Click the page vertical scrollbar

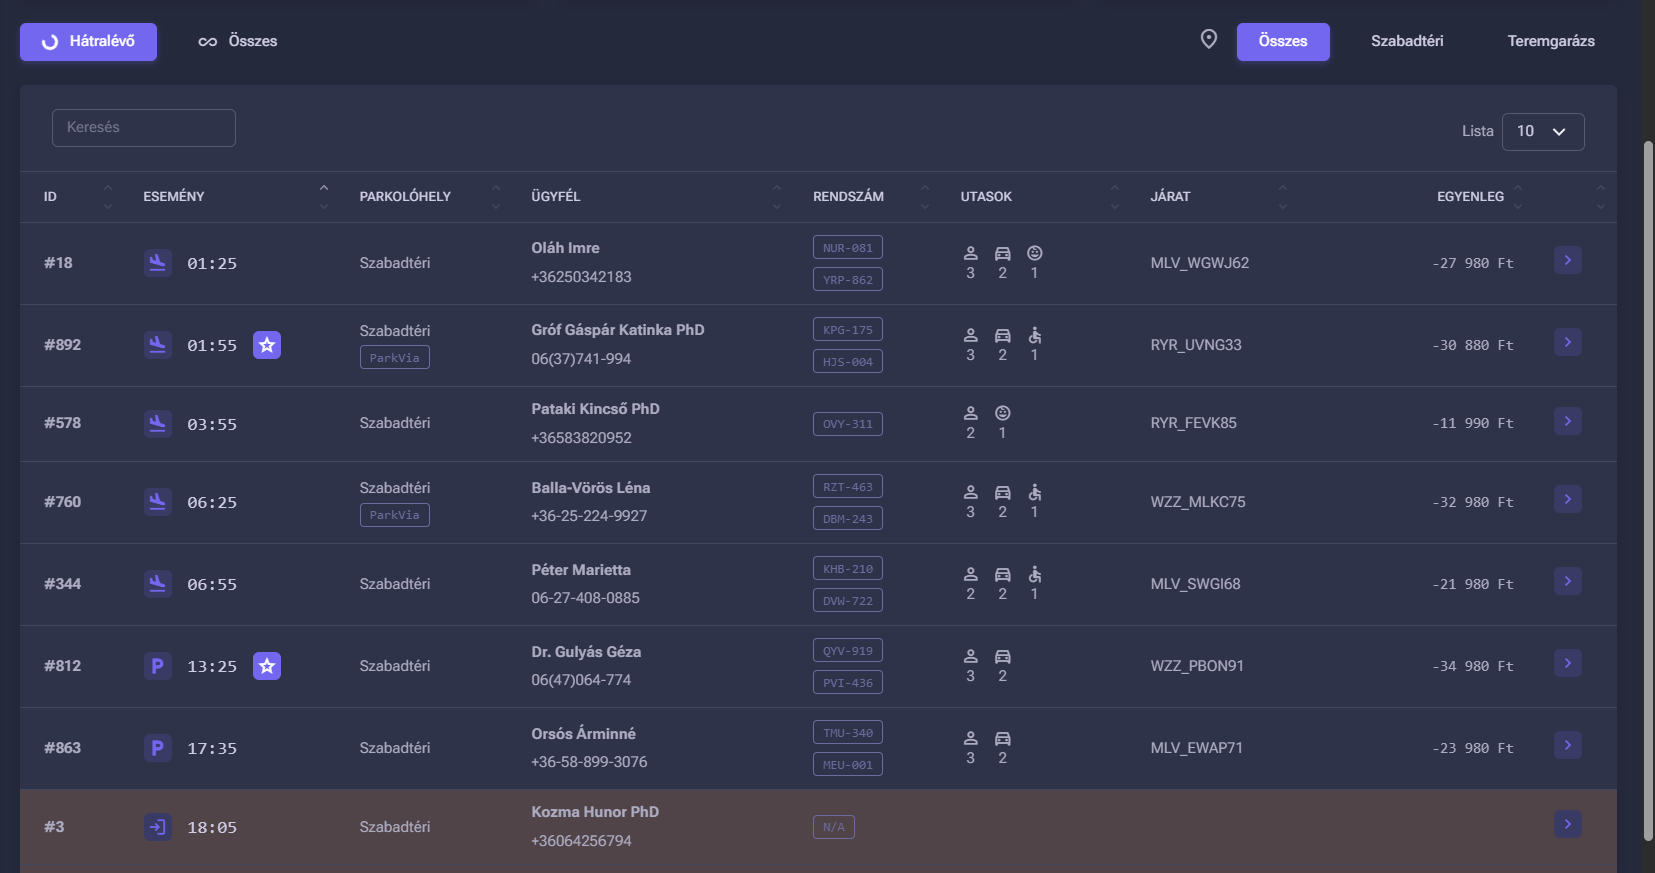pyautogui.click(x=1648, y=490)
